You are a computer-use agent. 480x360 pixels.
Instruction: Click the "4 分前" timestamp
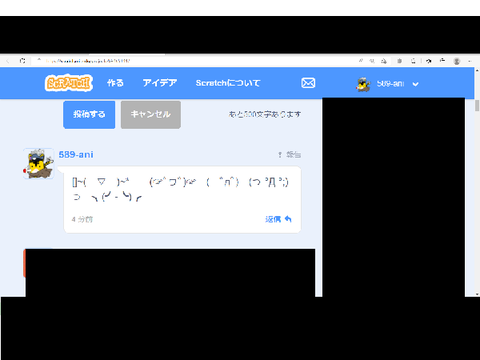[x=82, y=219]
